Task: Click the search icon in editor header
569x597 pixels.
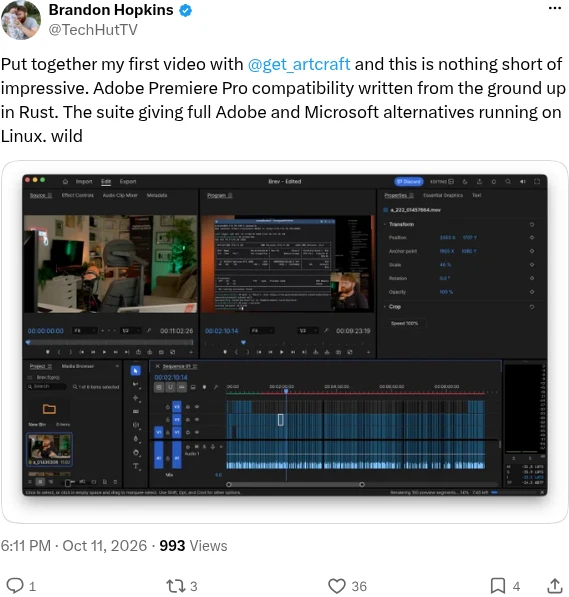Action: click(508, 182)
